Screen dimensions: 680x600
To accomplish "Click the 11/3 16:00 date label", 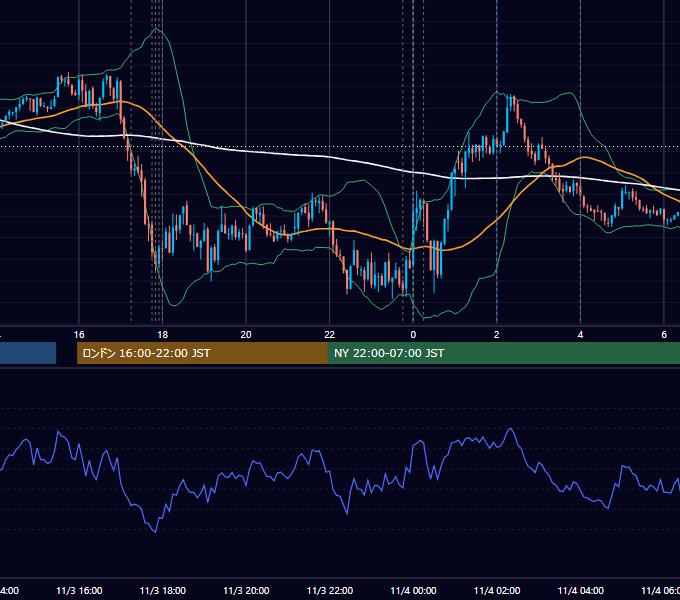I will (x=79, y=591).
